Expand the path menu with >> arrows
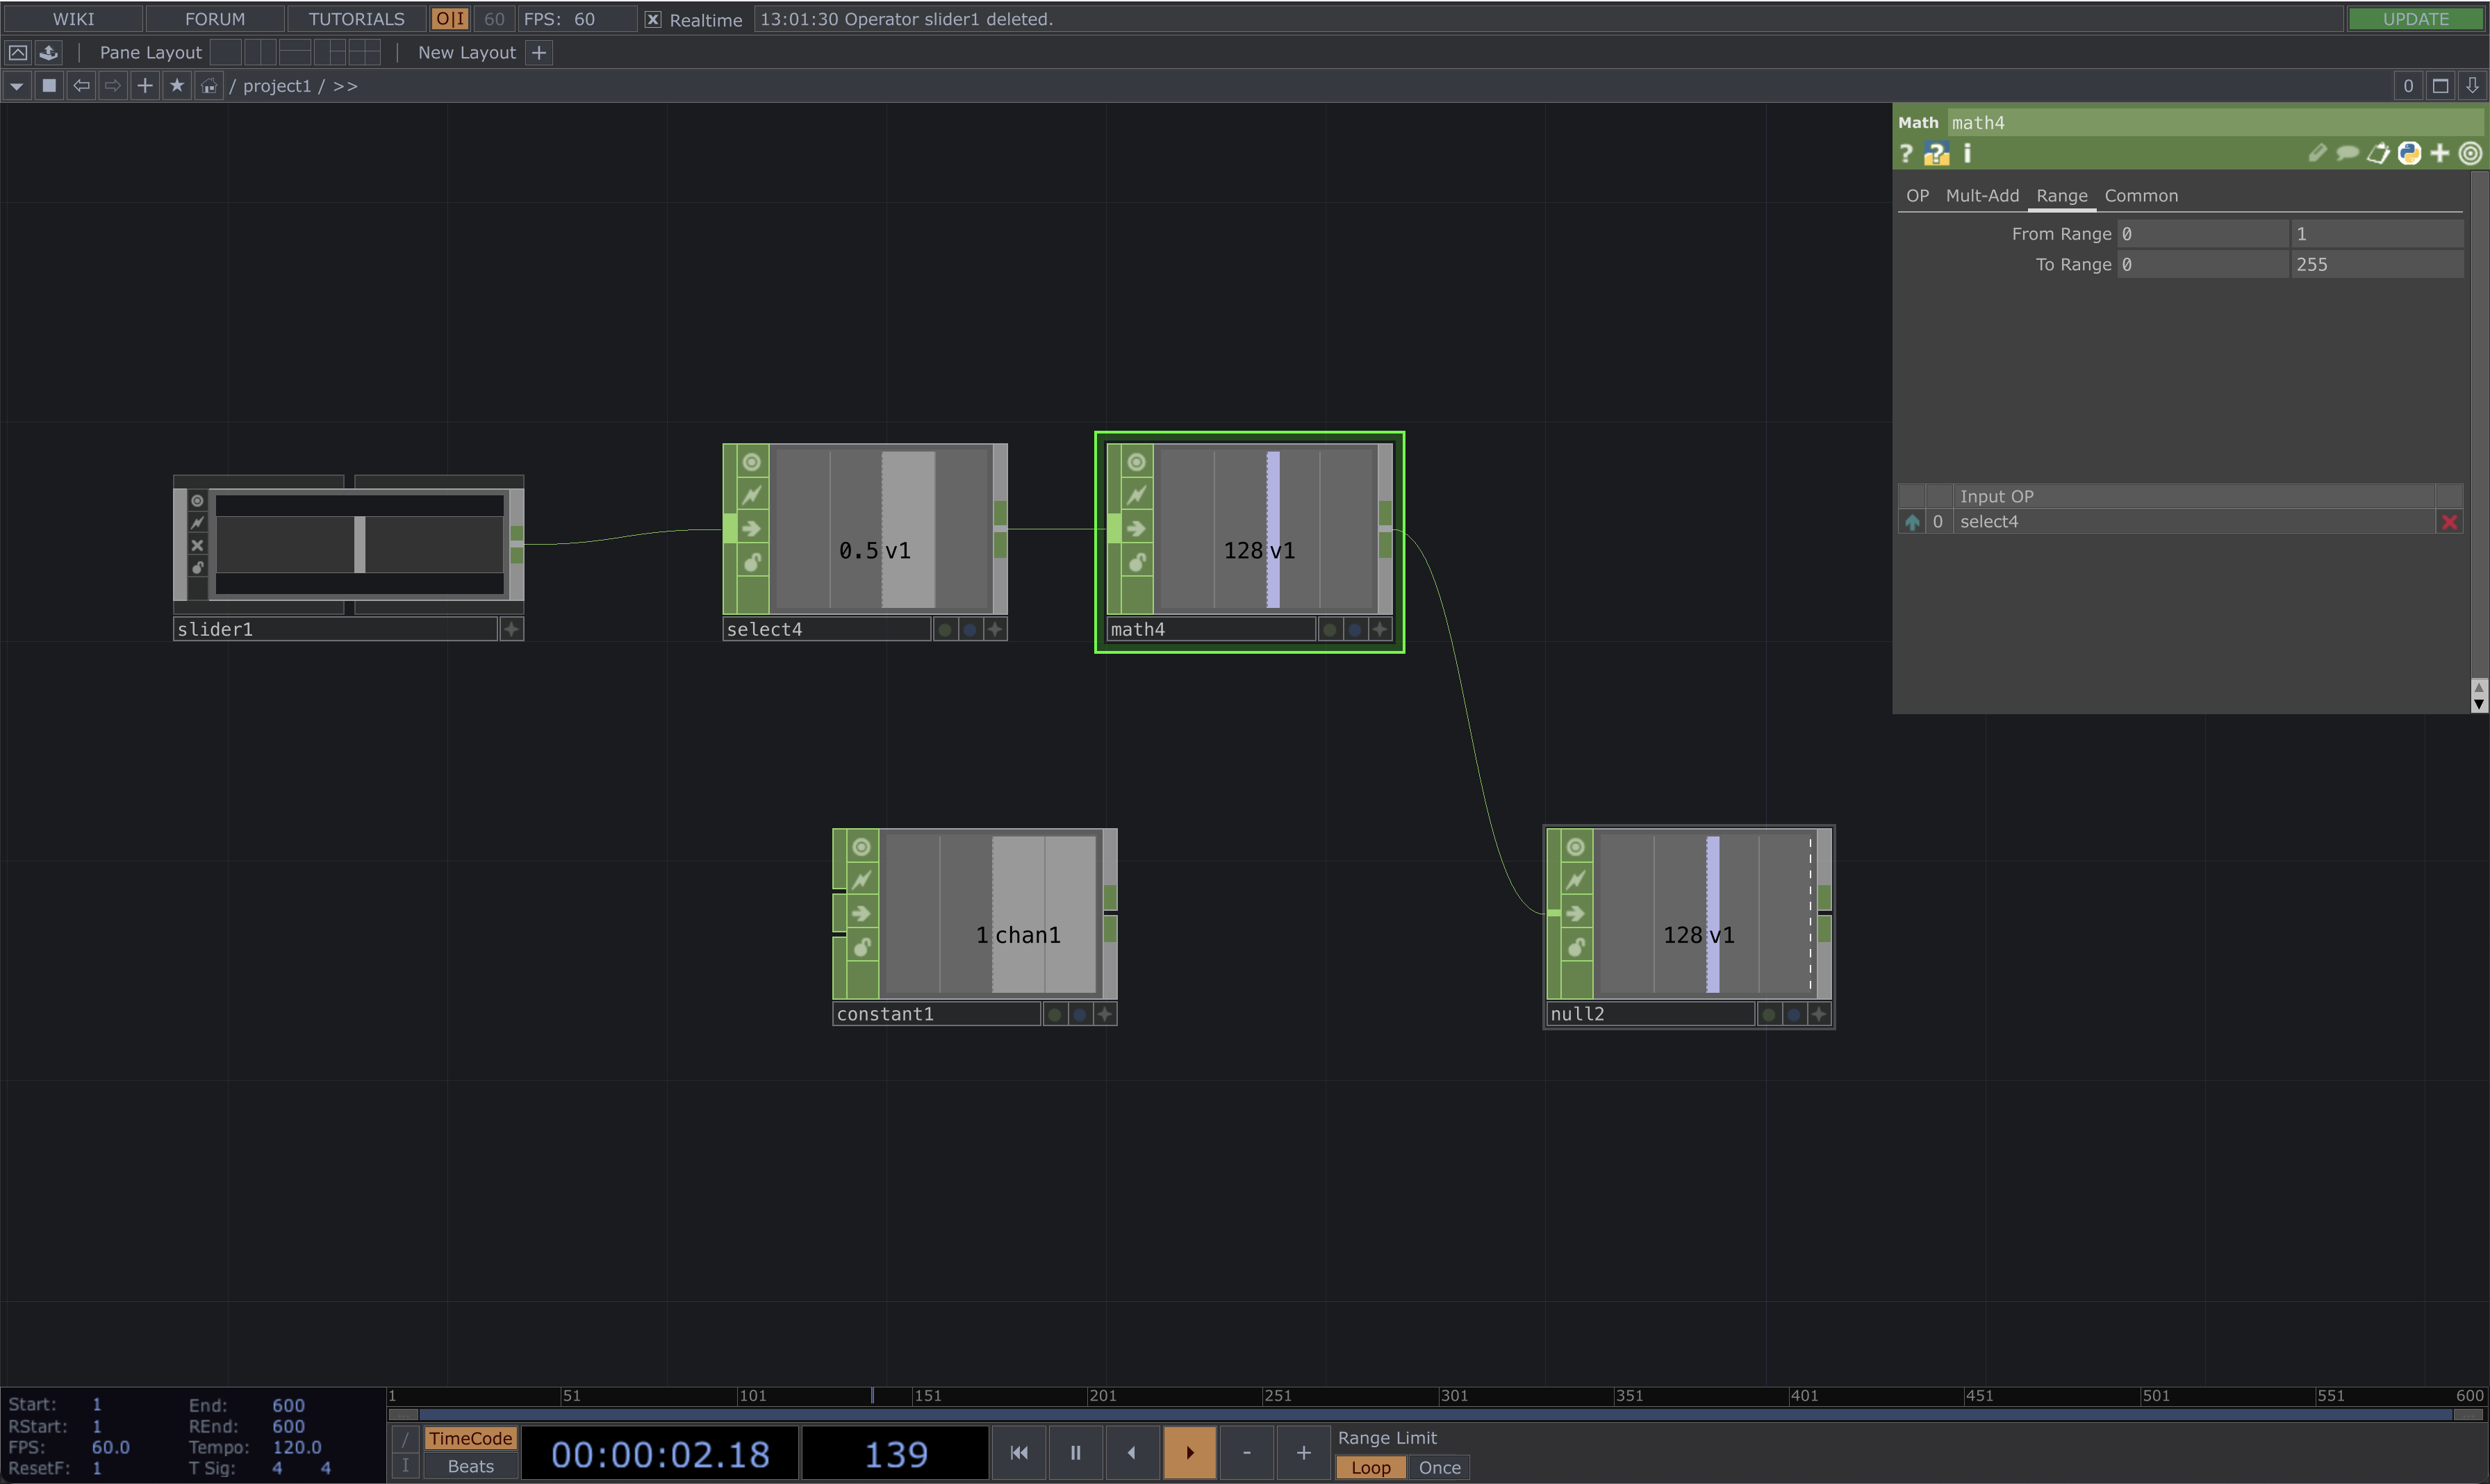This screenshot has height=1484, width=2490. click(345, 86)
